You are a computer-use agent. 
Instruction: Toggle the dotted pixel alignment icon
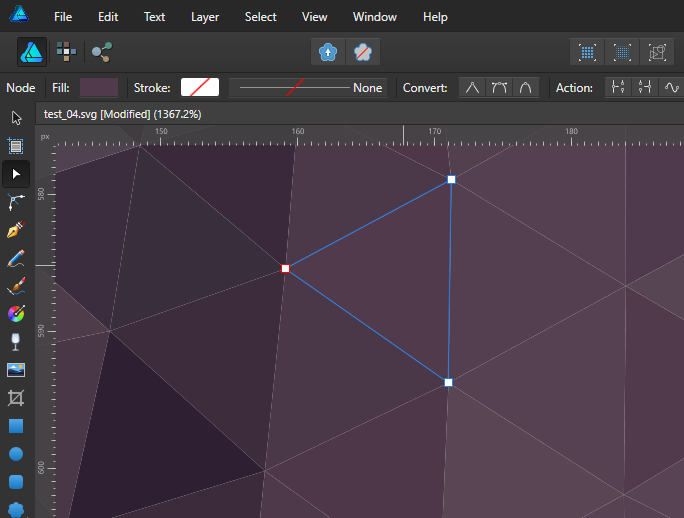point(622,52)
